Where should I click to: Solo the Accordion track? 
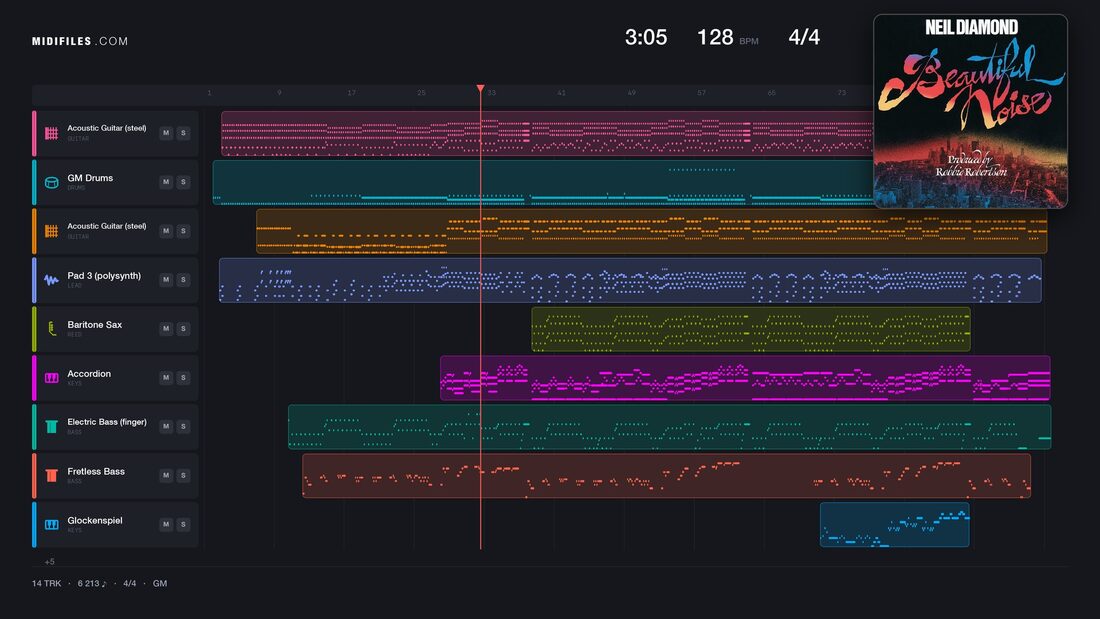point(183,378)
